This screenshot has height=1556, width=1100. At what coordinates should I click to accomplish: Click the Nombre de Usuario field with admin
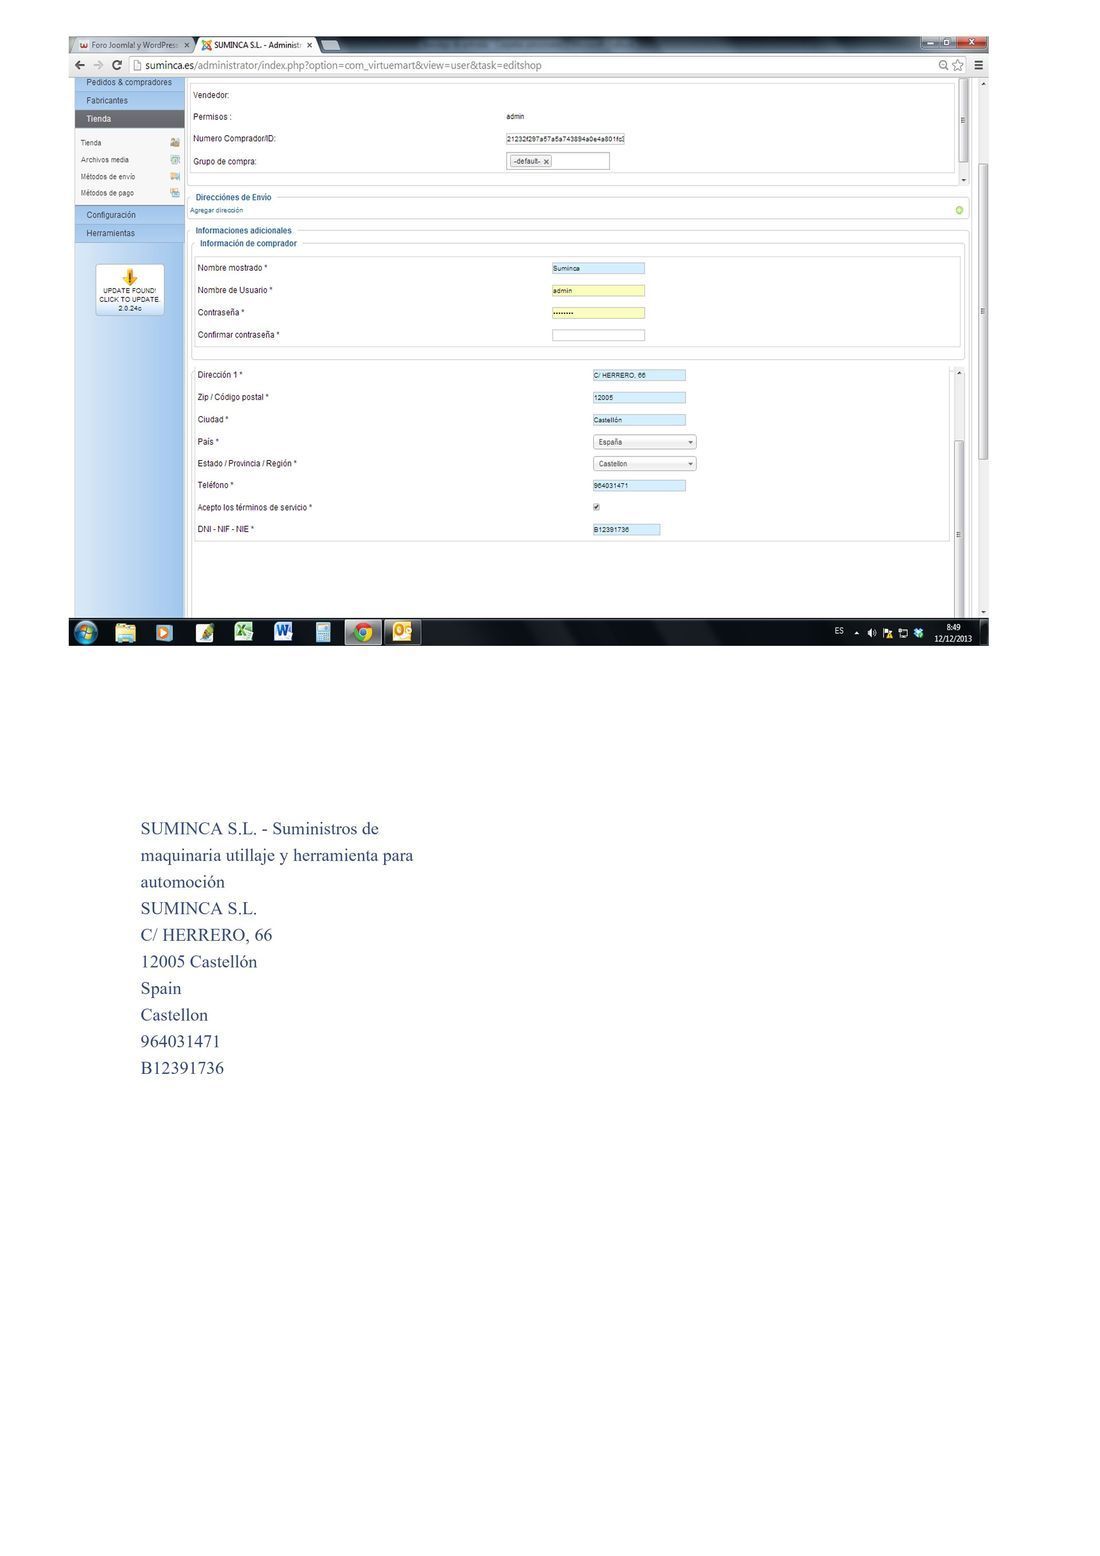(598, 291)
